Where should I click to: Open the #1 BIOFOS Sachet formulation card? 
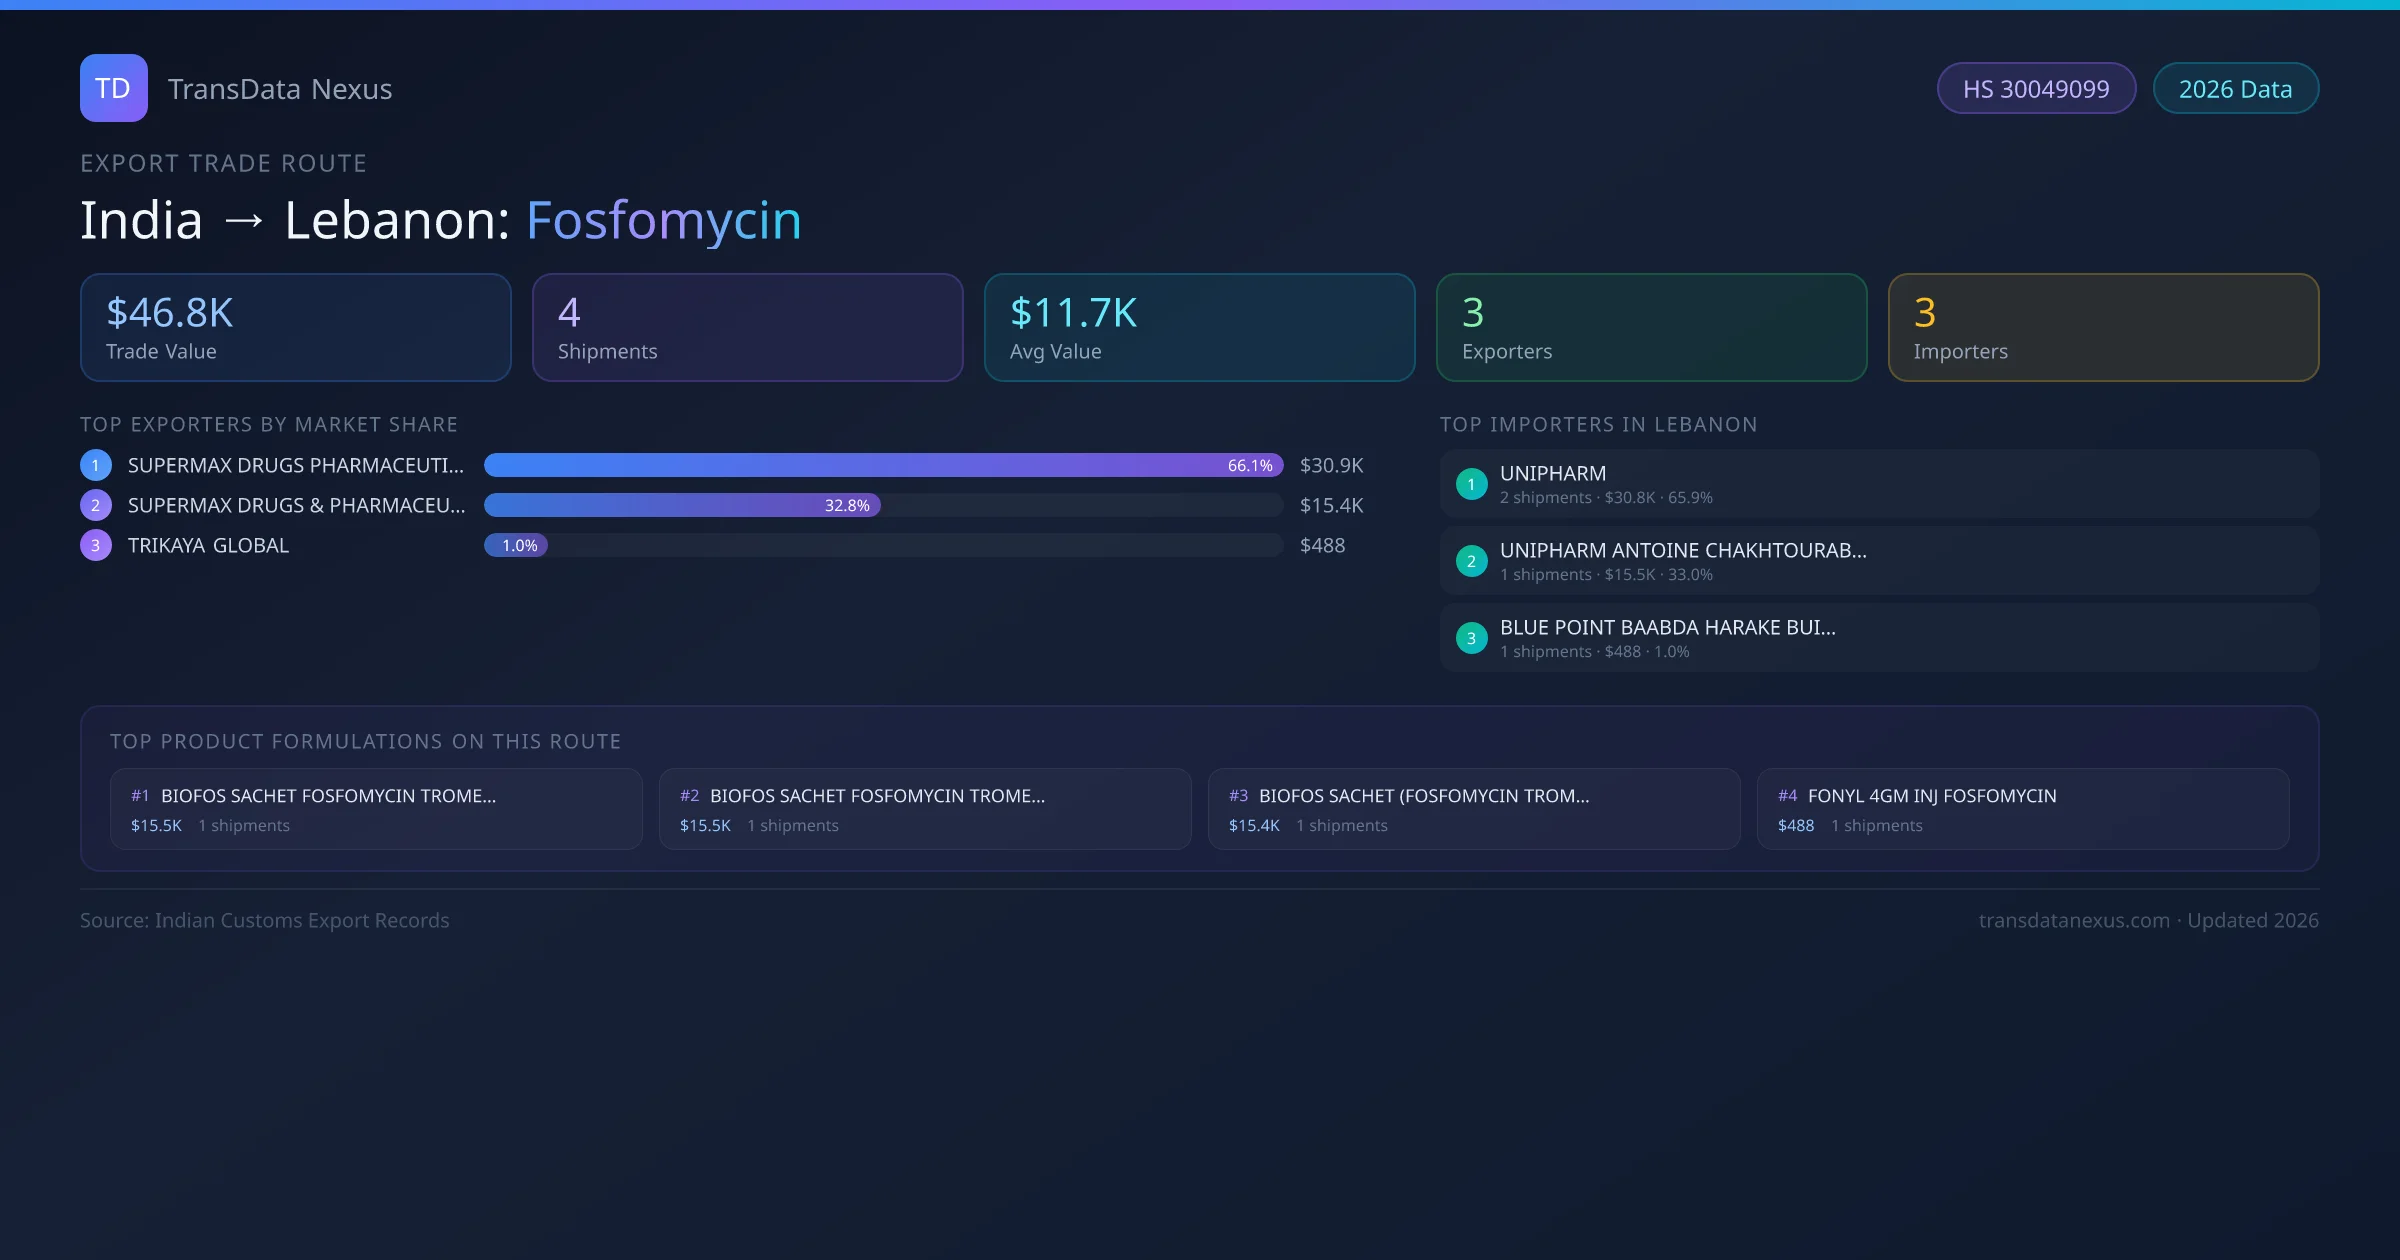pos(376,809)
